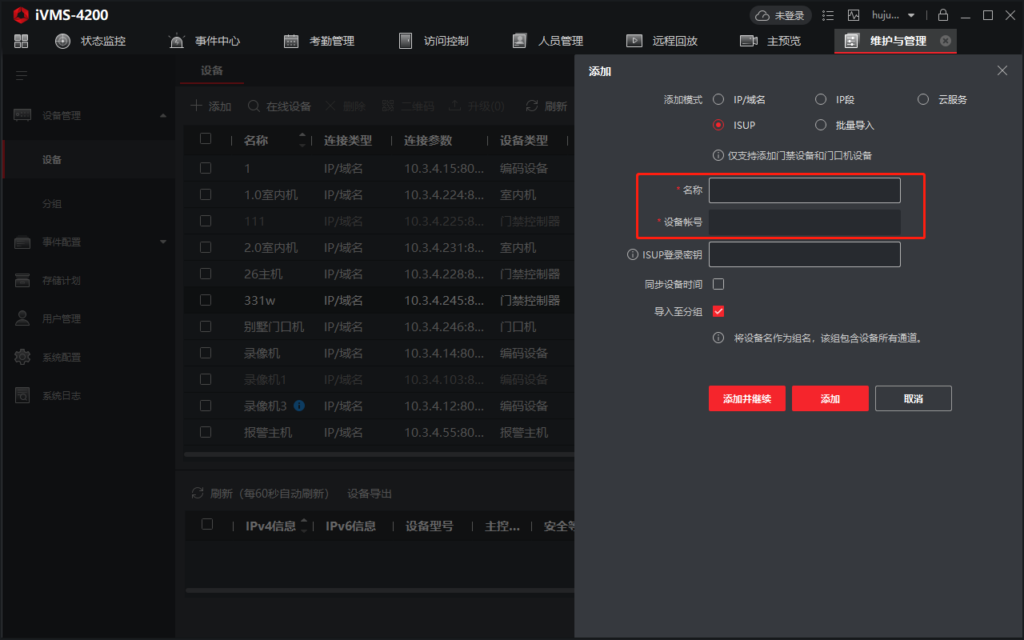Viewport: 1024px width, 640px height.
Task: Collapse the 设备管理 sidebar section
Action: [x=163, y=115]
